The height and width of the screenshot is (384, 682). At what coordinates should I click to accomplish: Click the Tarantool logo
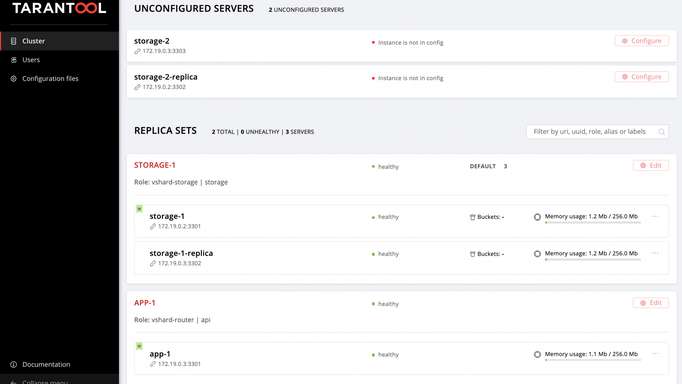coord(59,8)
